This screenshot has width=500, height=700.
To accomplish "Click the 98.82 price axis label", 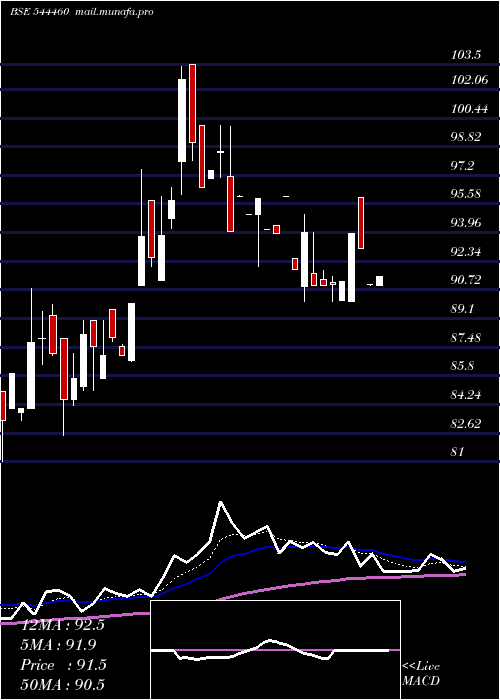I will [466, 137].
